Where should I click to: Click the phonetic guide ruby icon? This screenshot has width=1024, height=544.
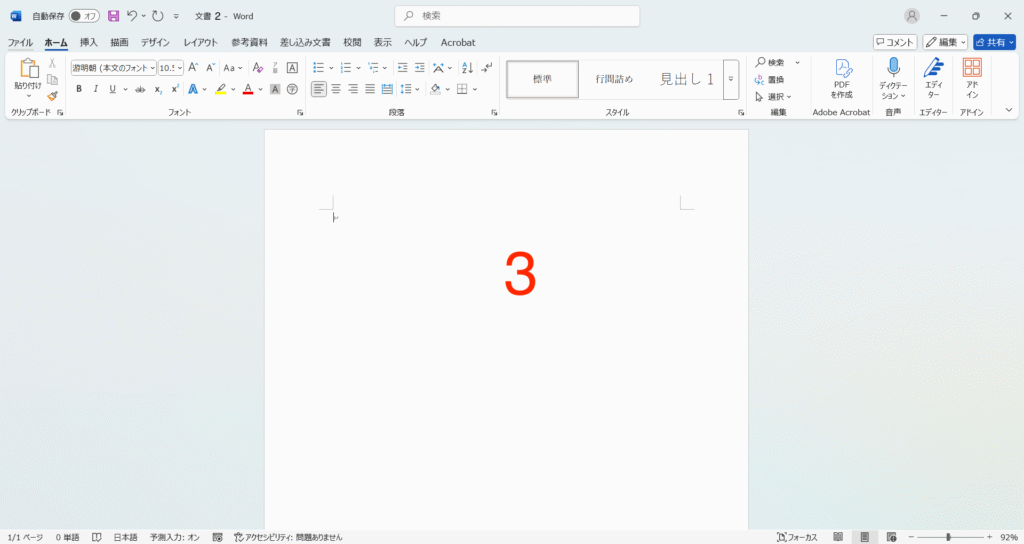[x=275, y=67]
